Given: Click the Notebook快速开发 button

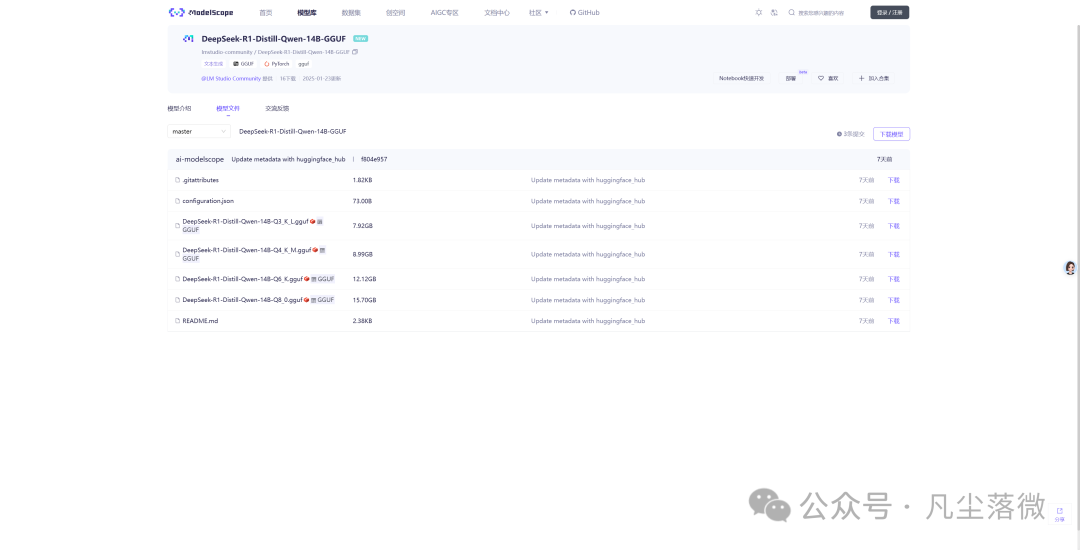Looking at the screenshot, I should pyautogui.click(x=742, y=78).
